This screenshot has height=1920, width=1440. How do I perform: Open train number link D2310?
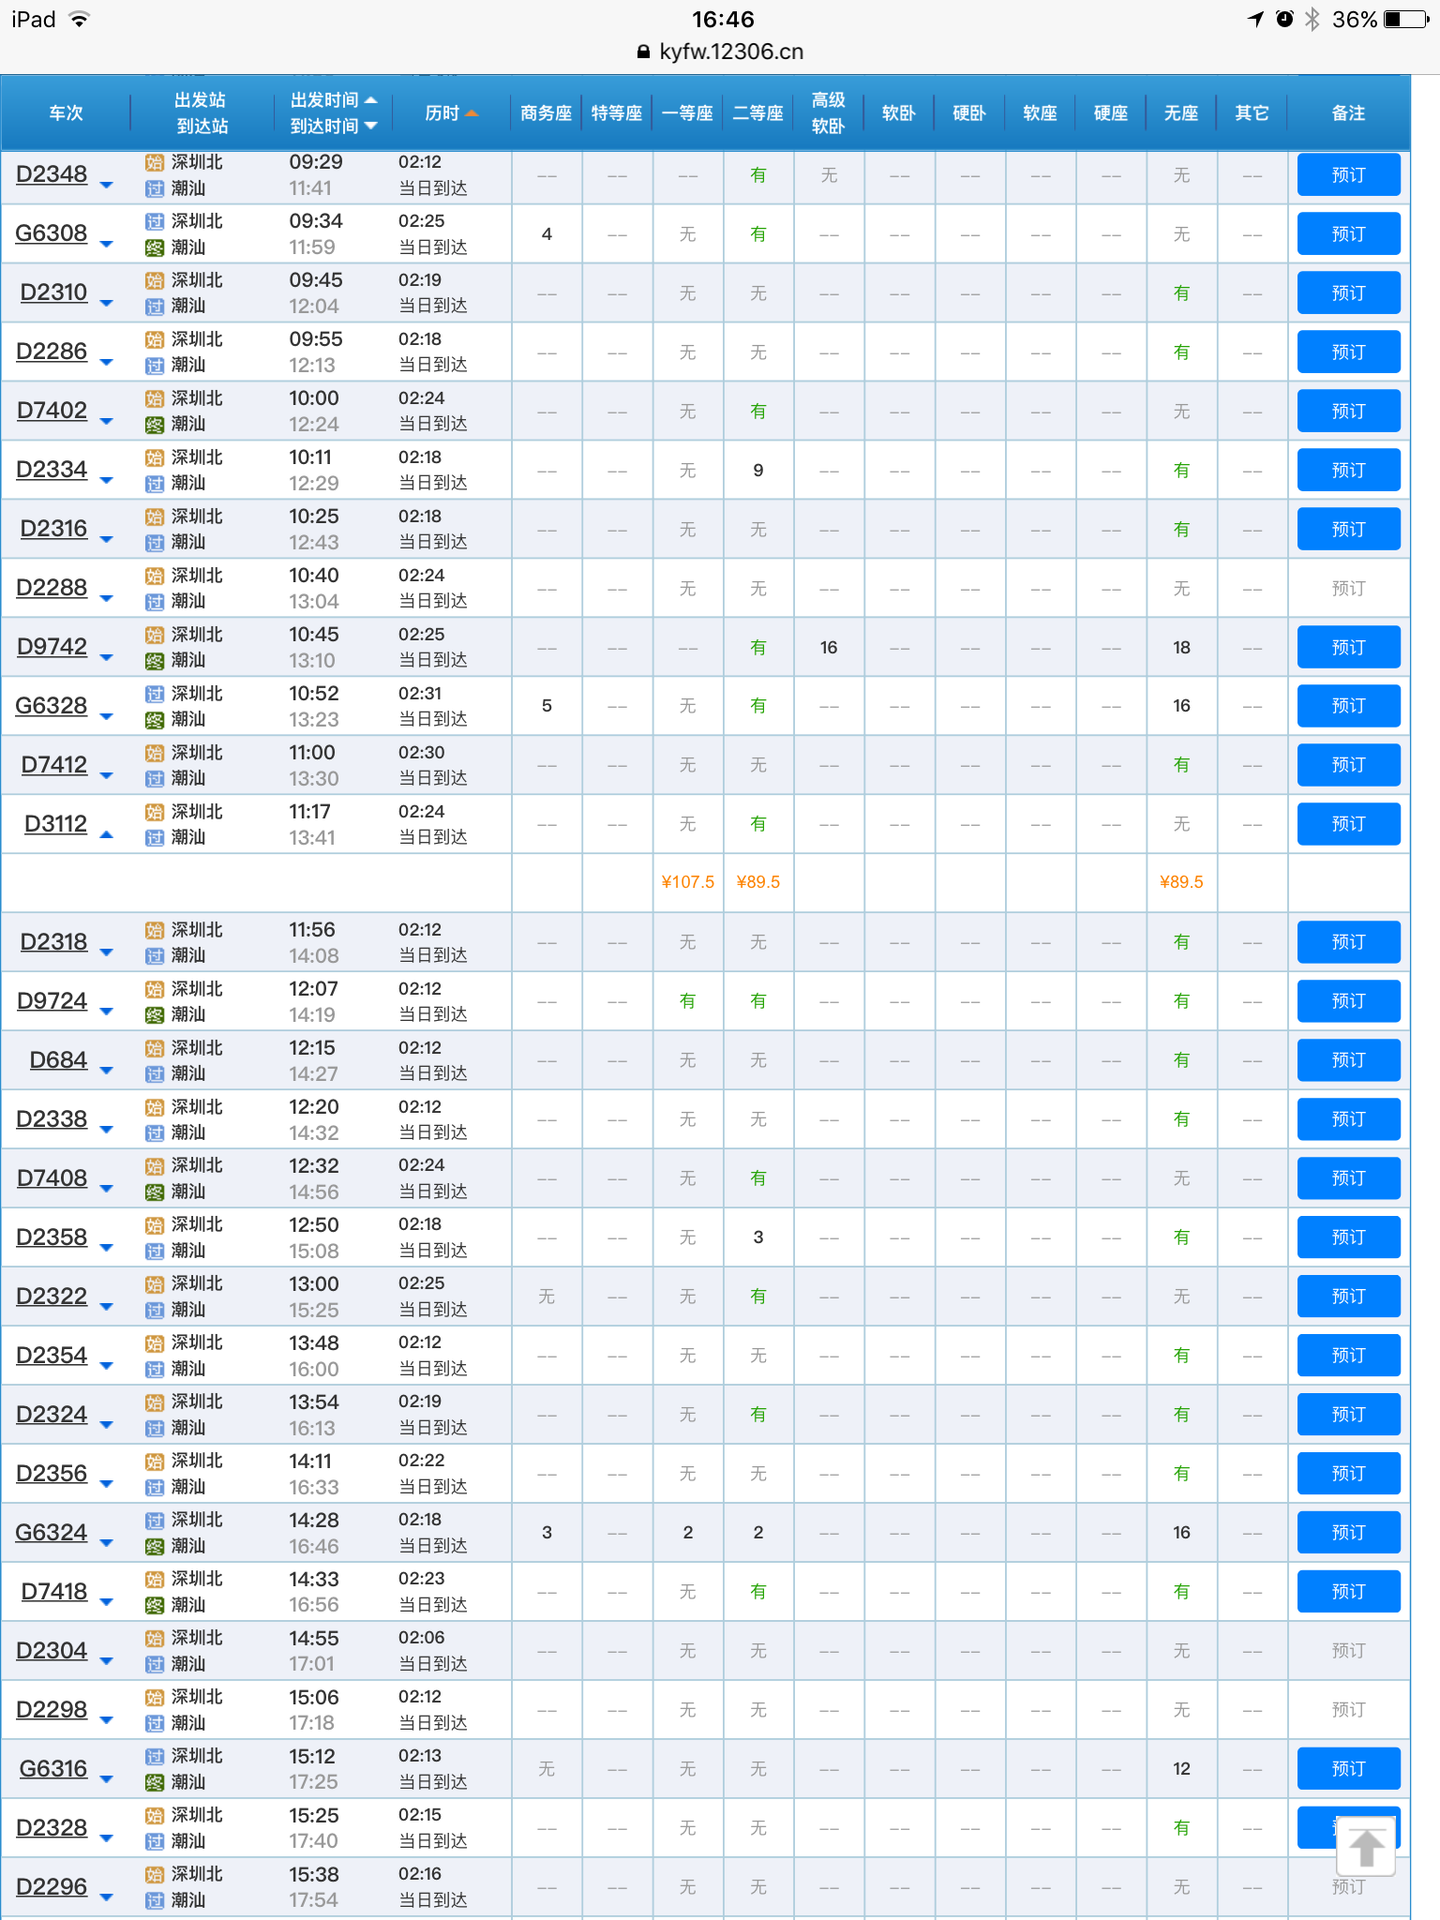(54, 293)
